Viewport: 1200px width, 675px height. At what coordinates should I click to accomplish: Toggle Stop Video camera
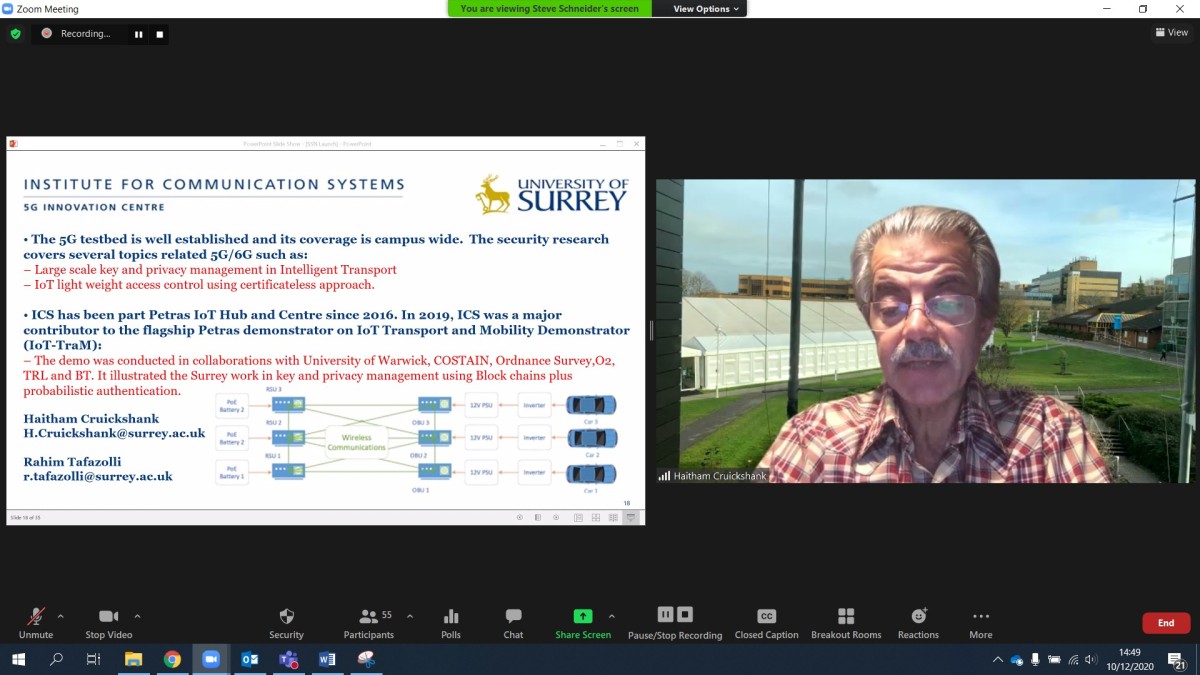[108, 617]
